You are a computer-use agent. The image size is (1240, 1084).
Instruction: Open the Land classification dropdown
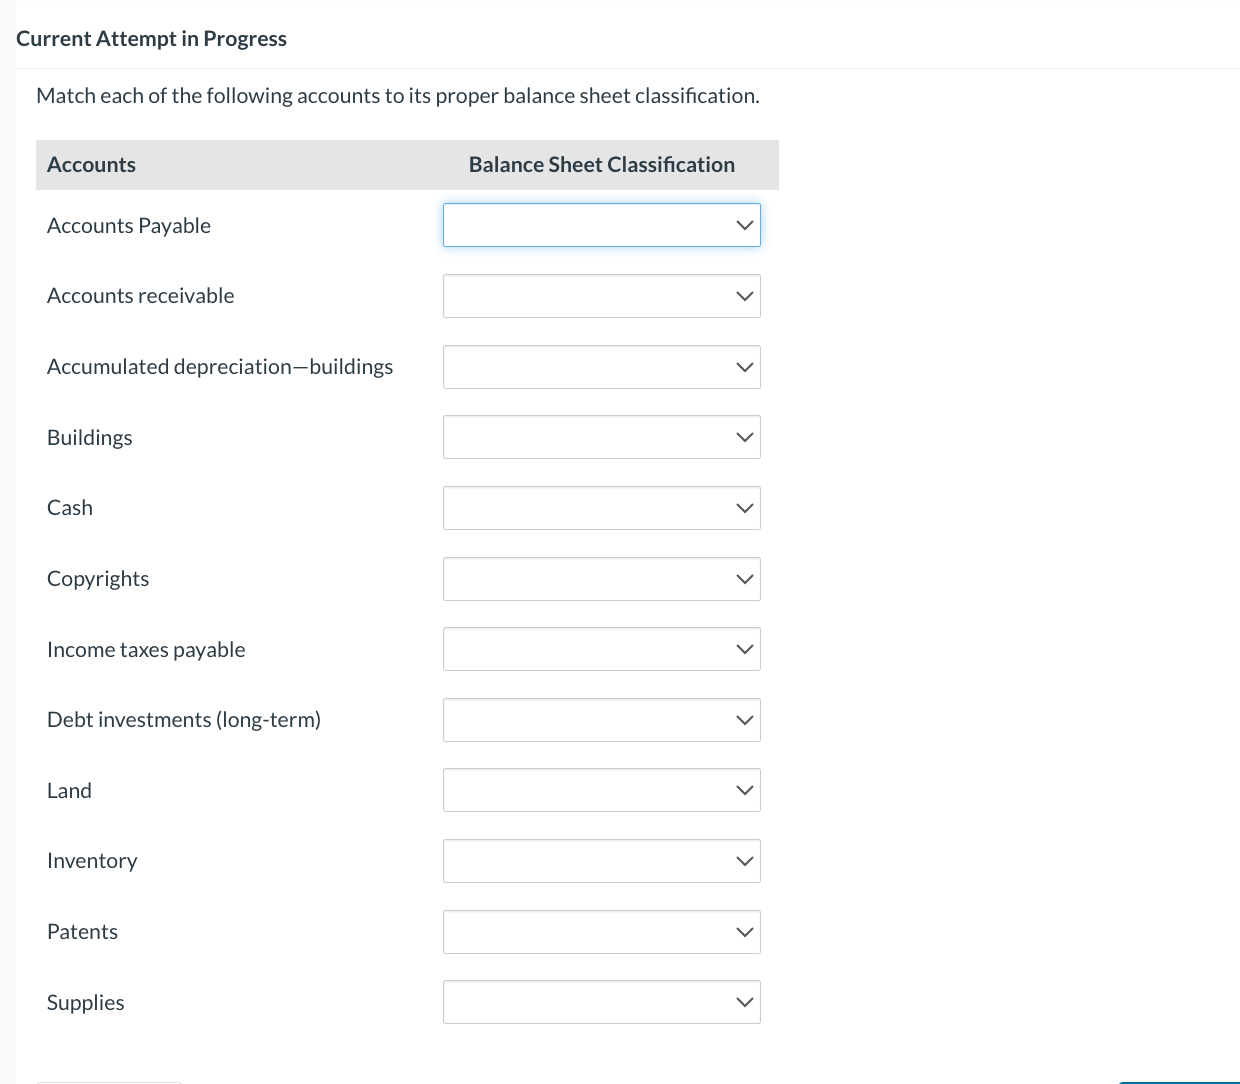coord(601,790)
